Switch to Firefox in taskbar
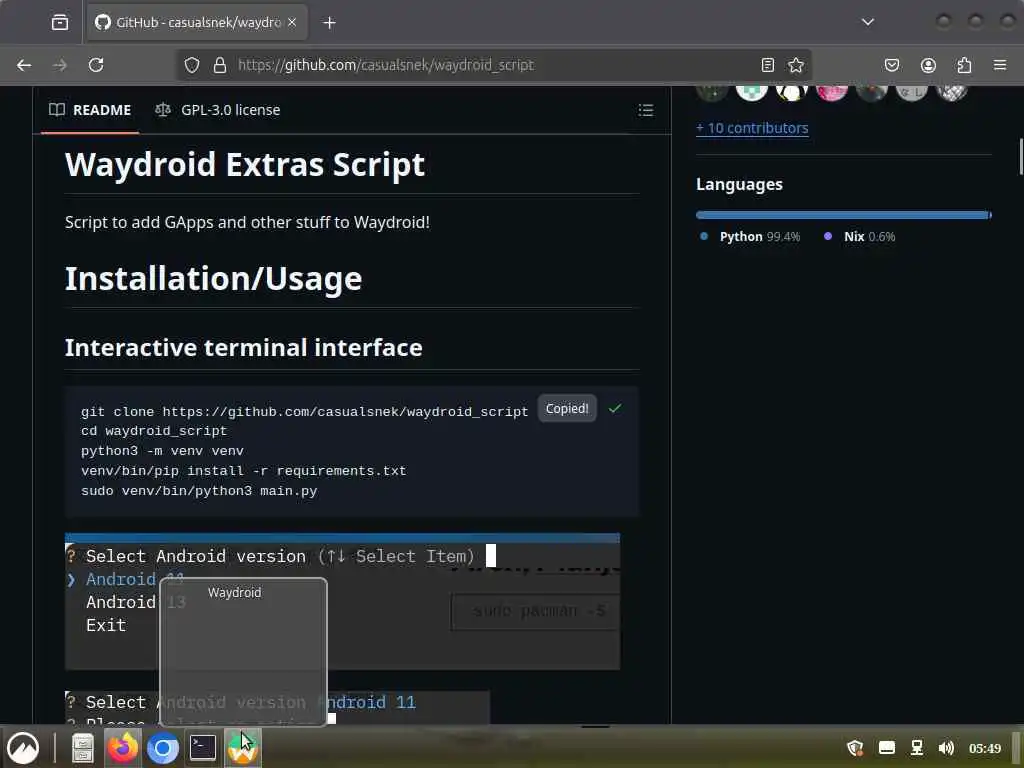This screenshot has width=1024, height=768. (x=122, y=748)
